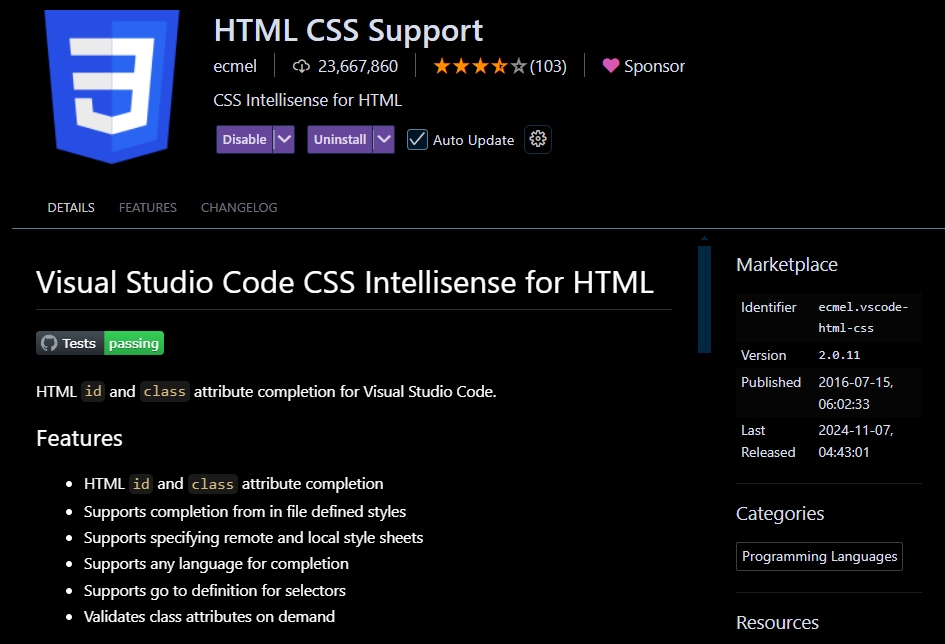Click the Published date 2016-07-15

coord(856,393)
